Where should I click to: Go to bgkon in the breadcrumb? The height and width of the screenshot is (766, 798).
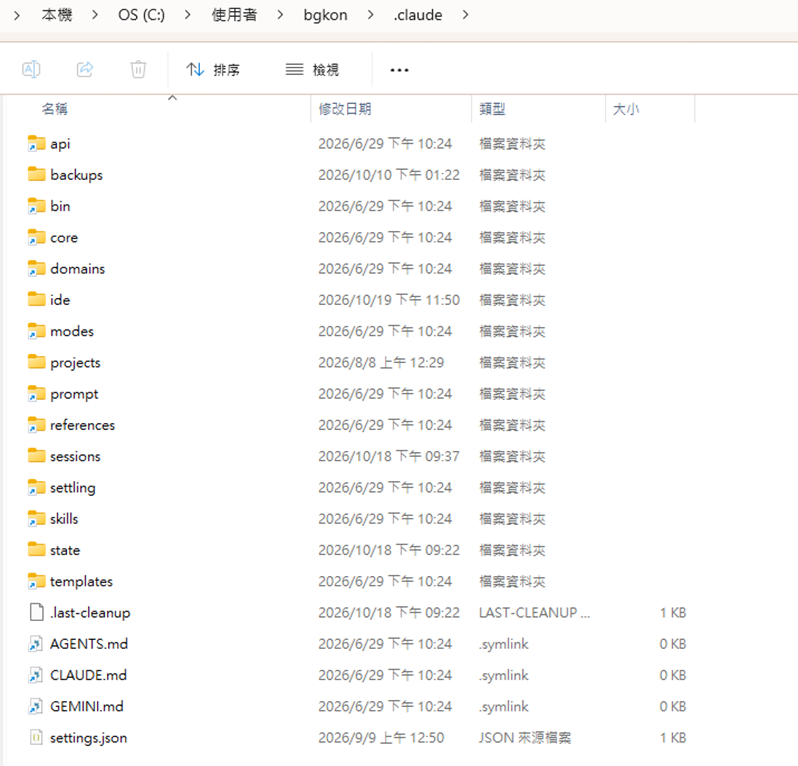click(325, 15)
